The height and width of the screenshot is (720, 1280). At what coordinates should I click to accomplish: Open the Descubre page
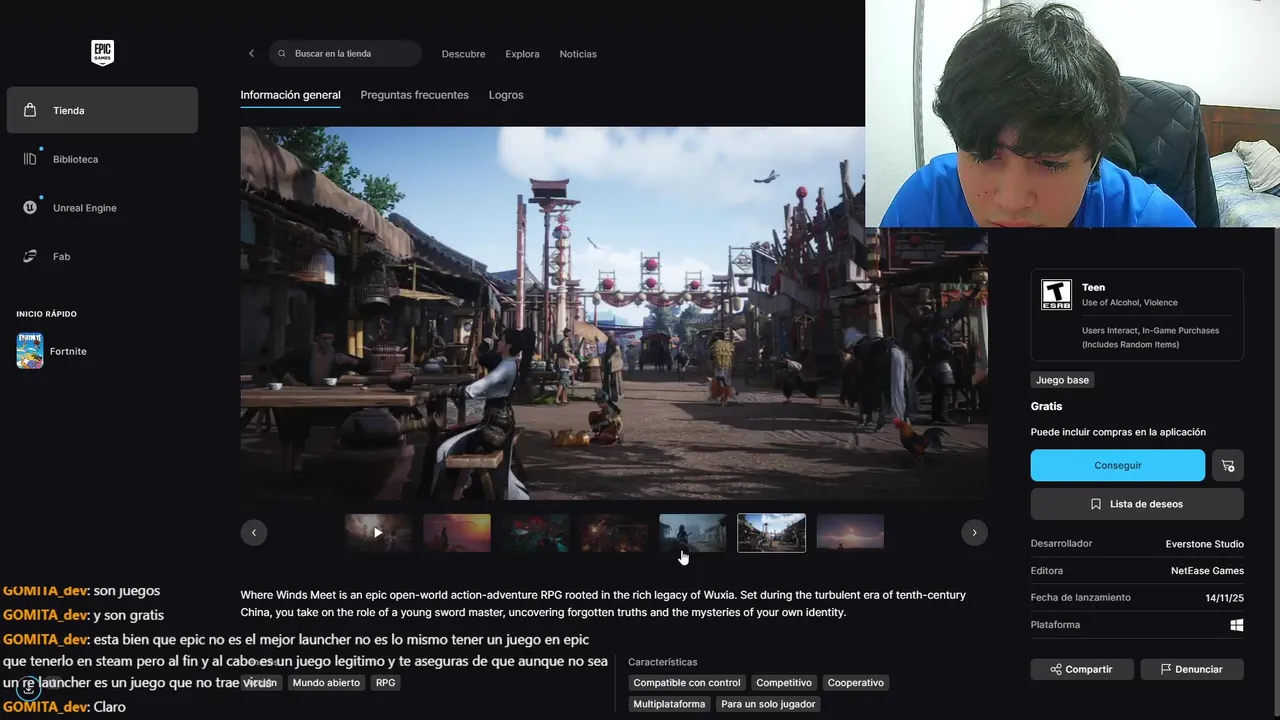[x=463, y=54]
